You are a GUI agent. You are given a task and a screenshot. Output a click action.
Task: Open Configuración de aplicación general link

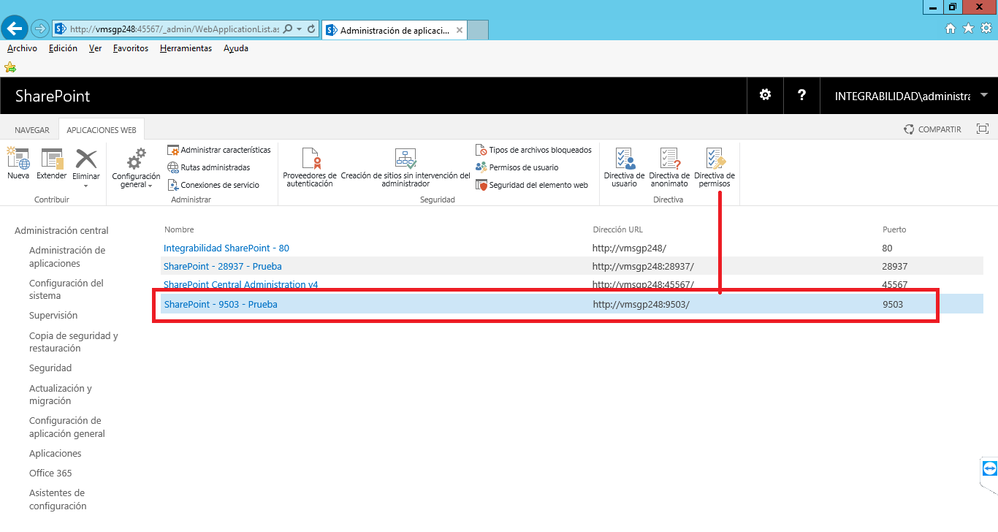[67, 427]
